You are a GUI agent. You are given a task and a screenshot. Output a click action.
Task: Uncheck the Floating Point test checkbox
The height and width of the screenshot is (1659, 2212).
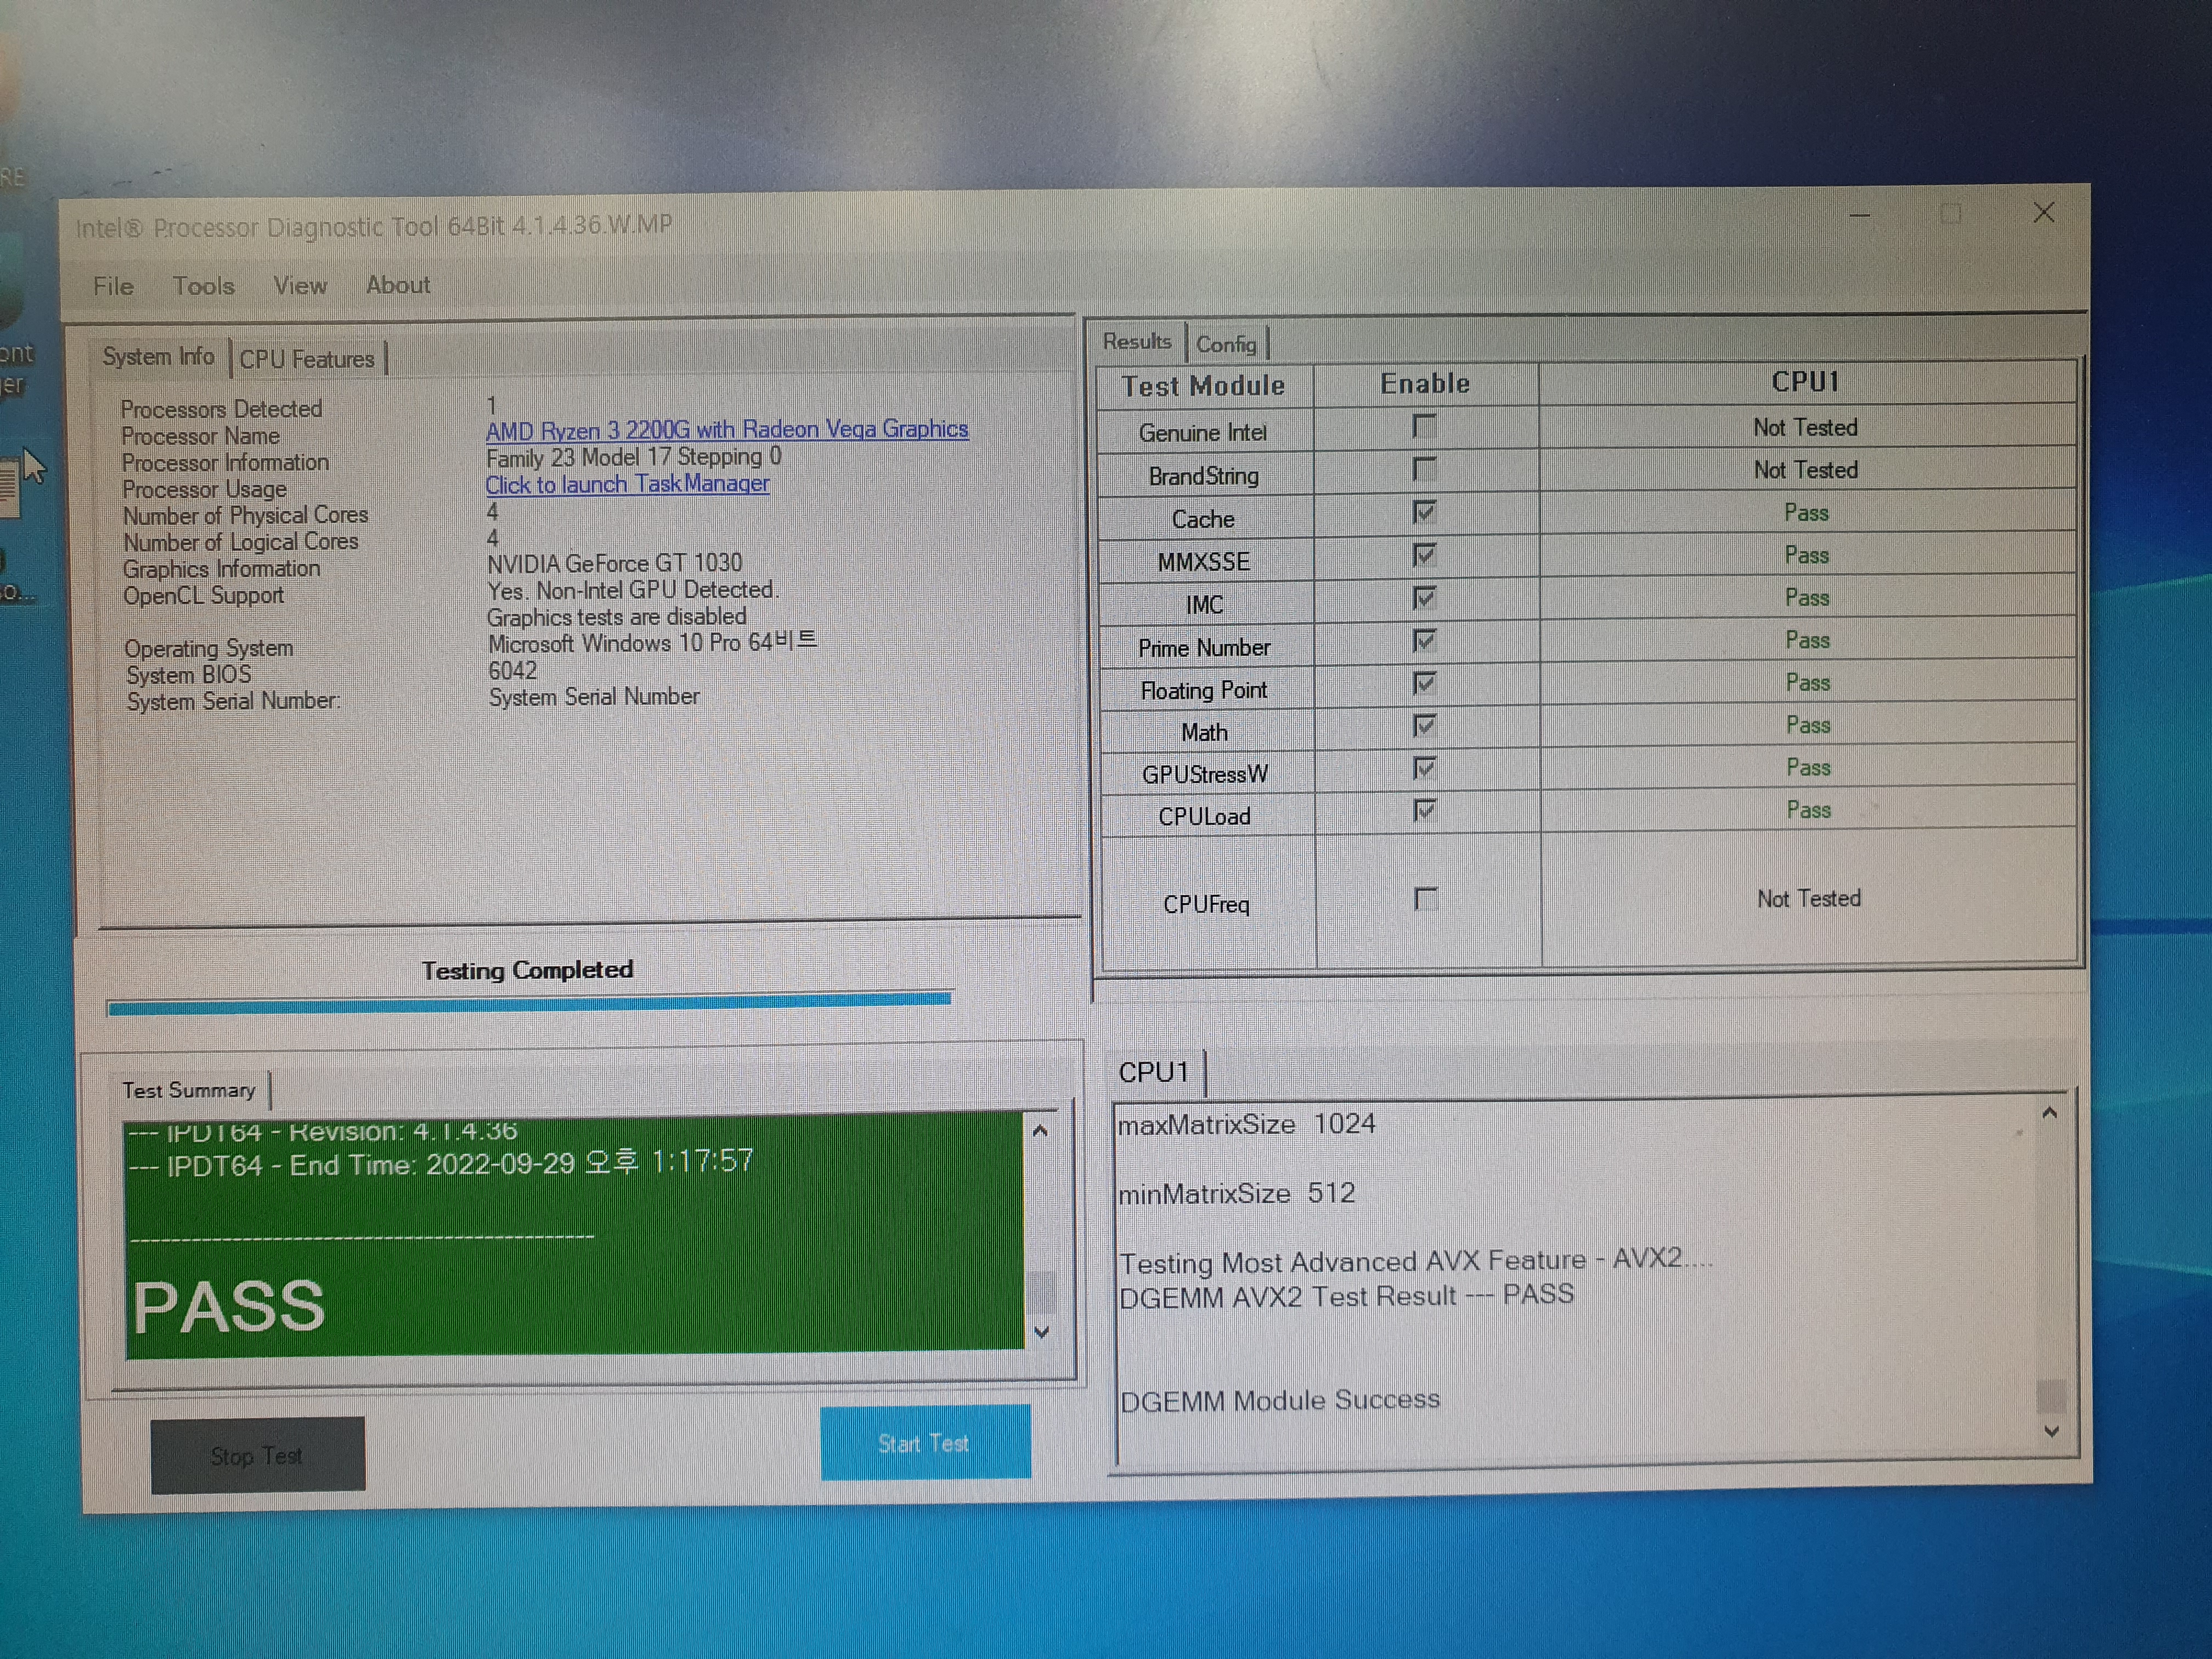coord(1424,683)
